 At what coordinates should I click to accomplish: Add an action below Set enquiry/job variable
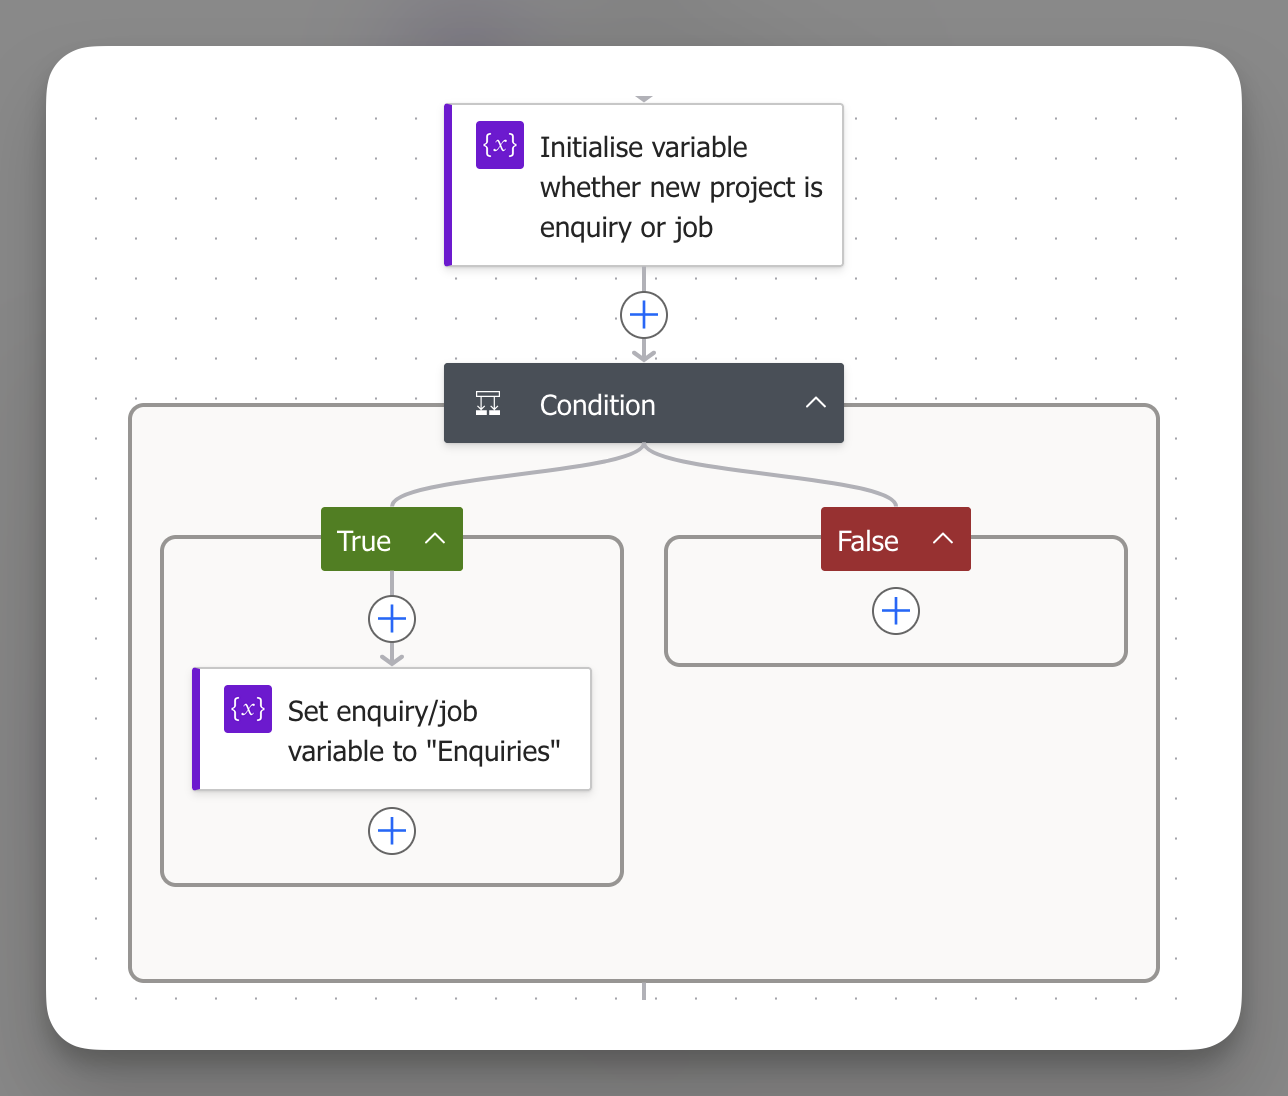[392, 831]
